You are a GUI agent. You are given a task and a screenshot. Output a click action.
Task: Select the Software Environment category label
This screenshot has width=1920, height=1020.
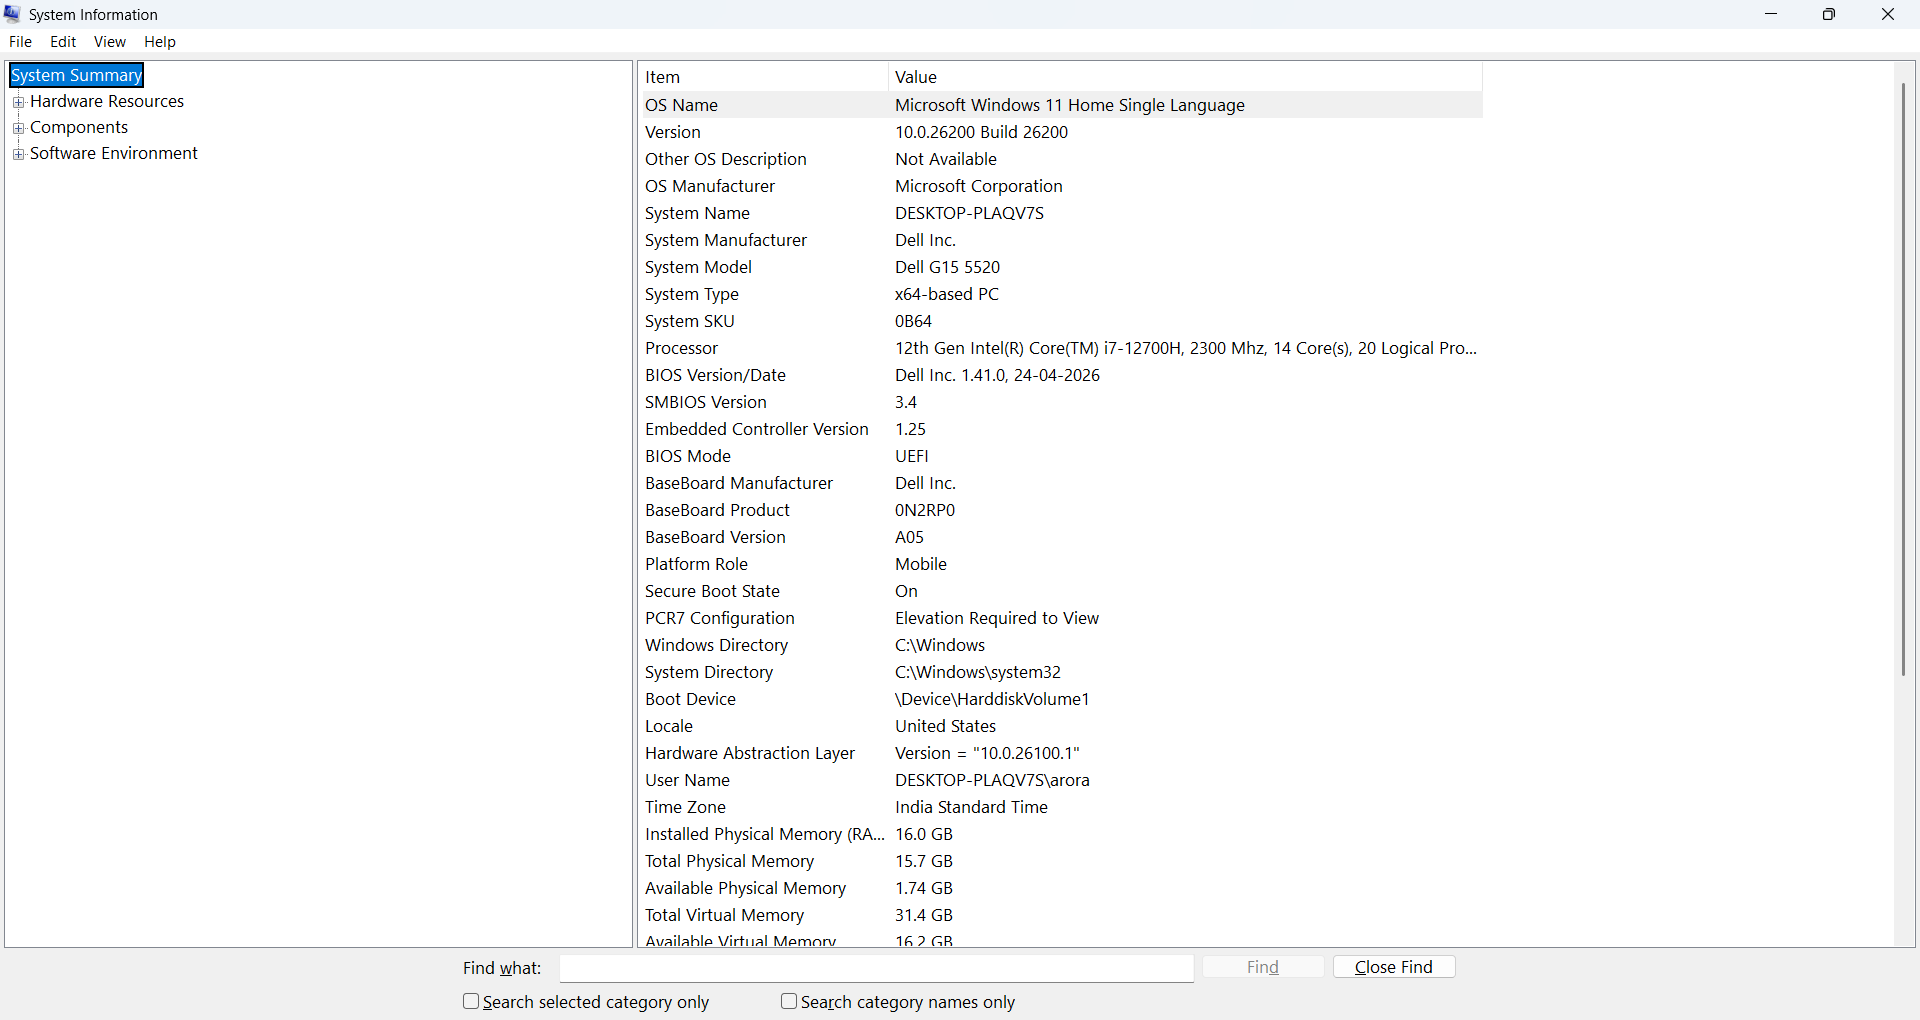[x=114, y=154]
